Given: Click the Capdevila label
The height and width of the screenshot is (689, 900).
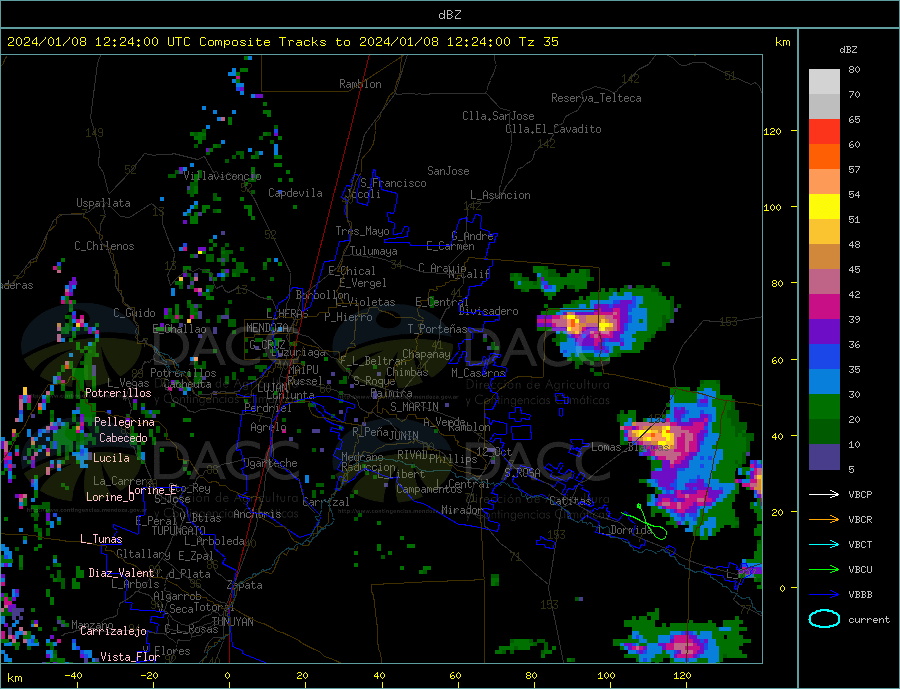Looking at the screenshot, I should pyautogui.click(x=295, y=193).
